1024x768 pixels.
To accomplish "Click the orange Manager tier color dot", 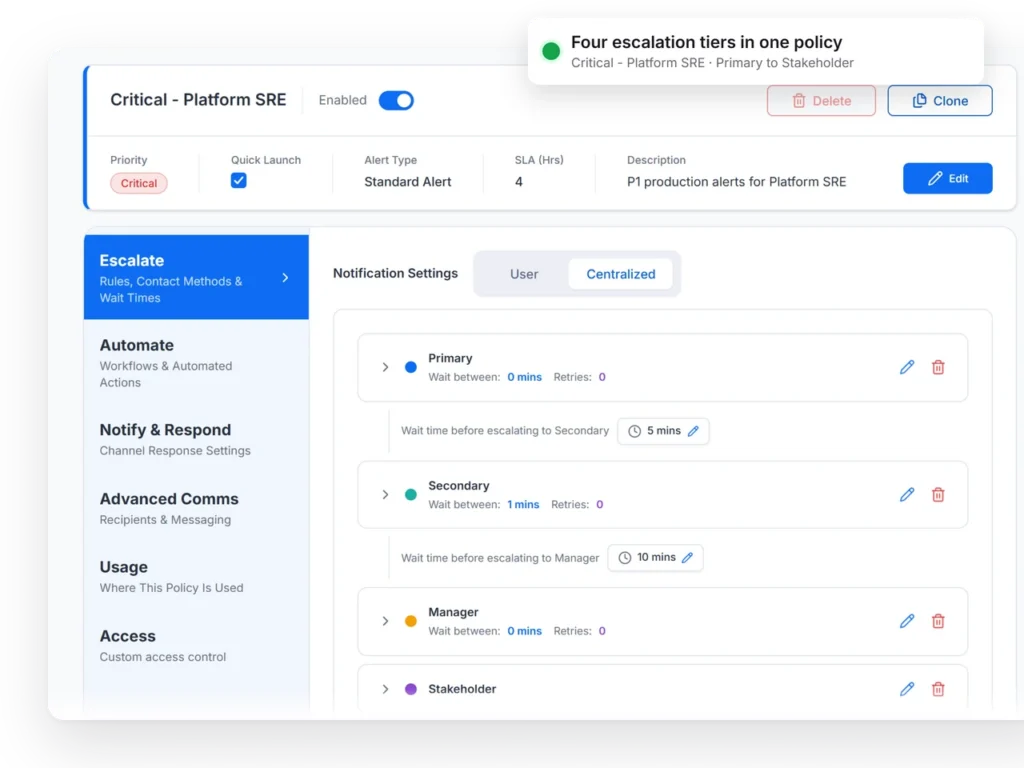I will pos(411,621).
